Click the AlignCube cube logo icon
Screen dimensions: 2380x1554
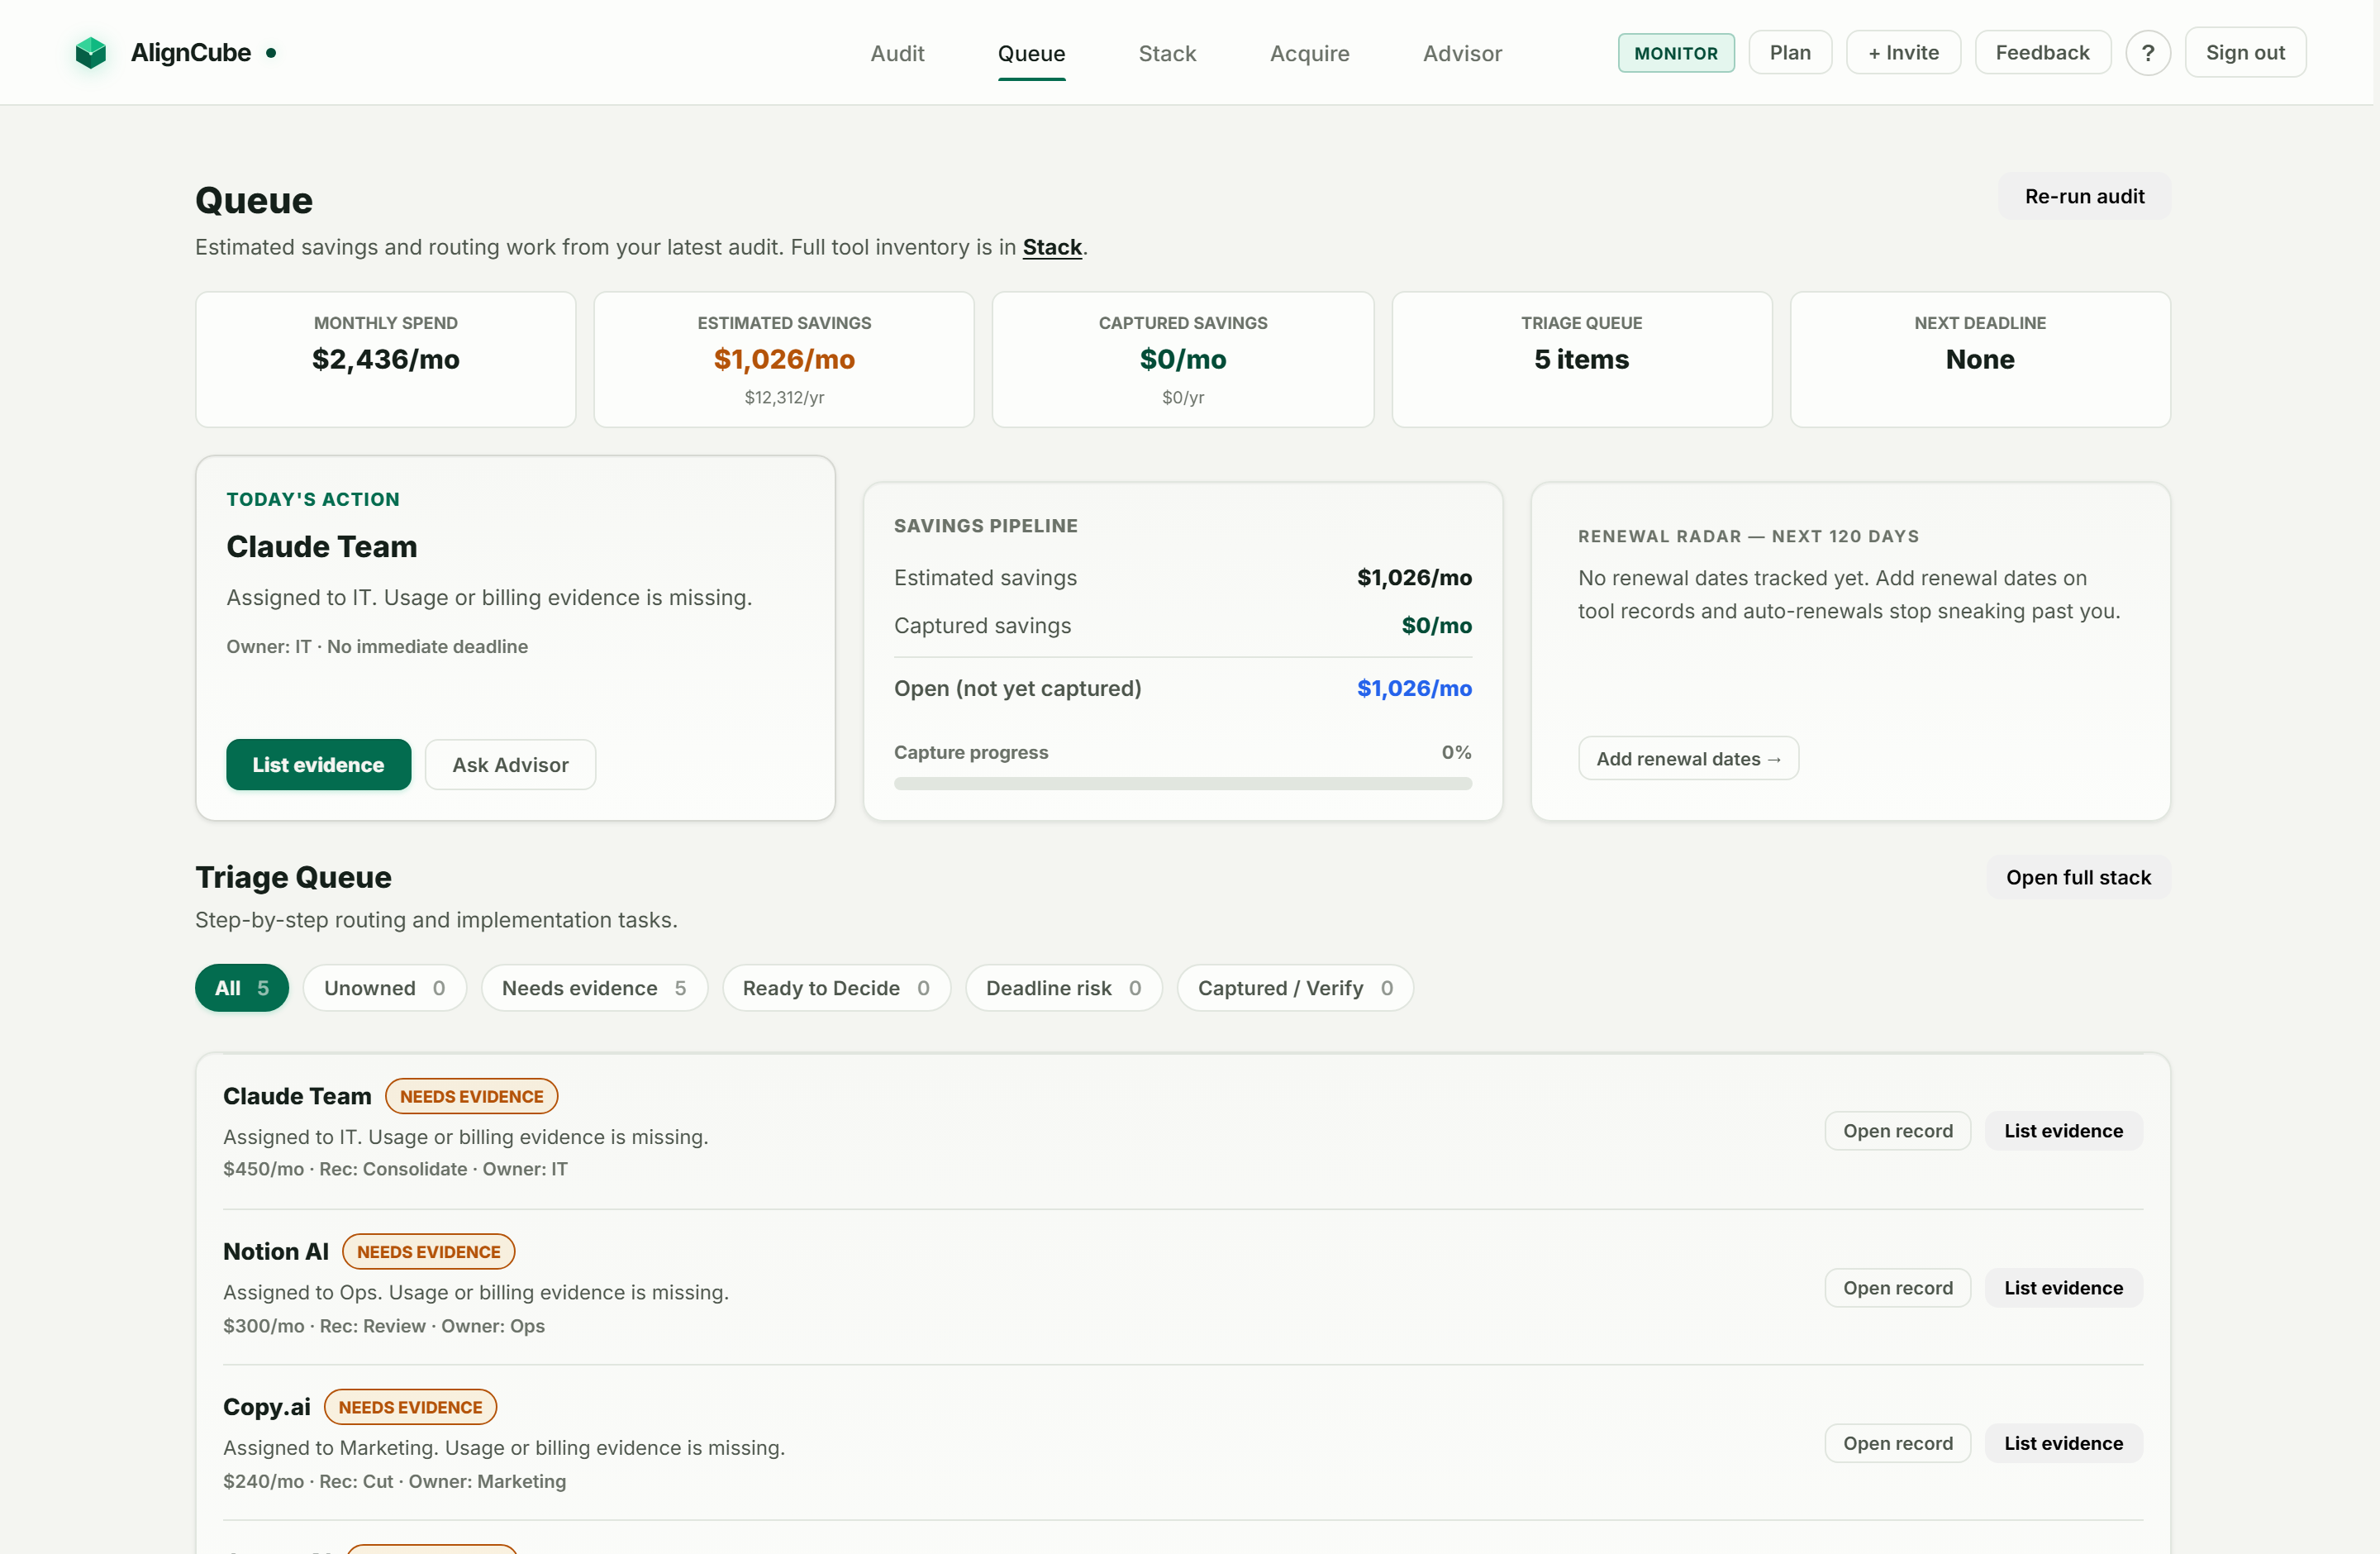click(x=91, y=53)
